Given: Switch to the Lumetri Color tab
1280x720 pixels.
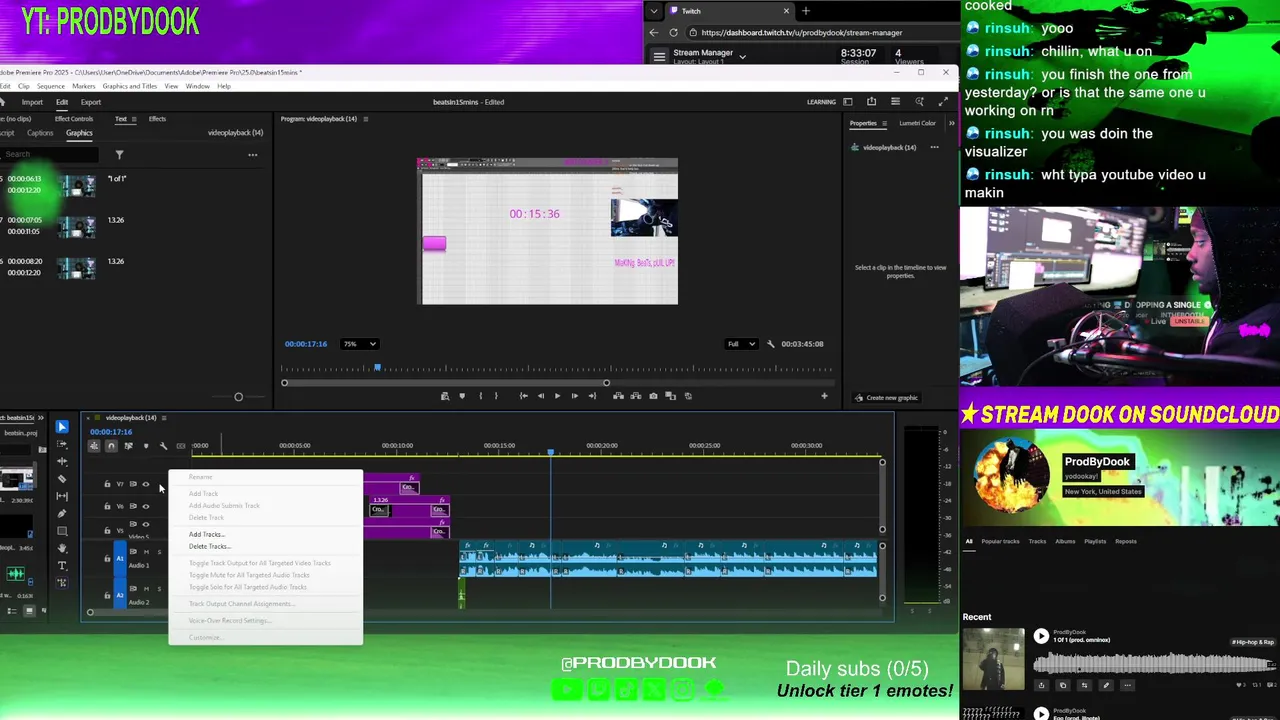Looking at the screenshot, I should [x=917, y=123].
